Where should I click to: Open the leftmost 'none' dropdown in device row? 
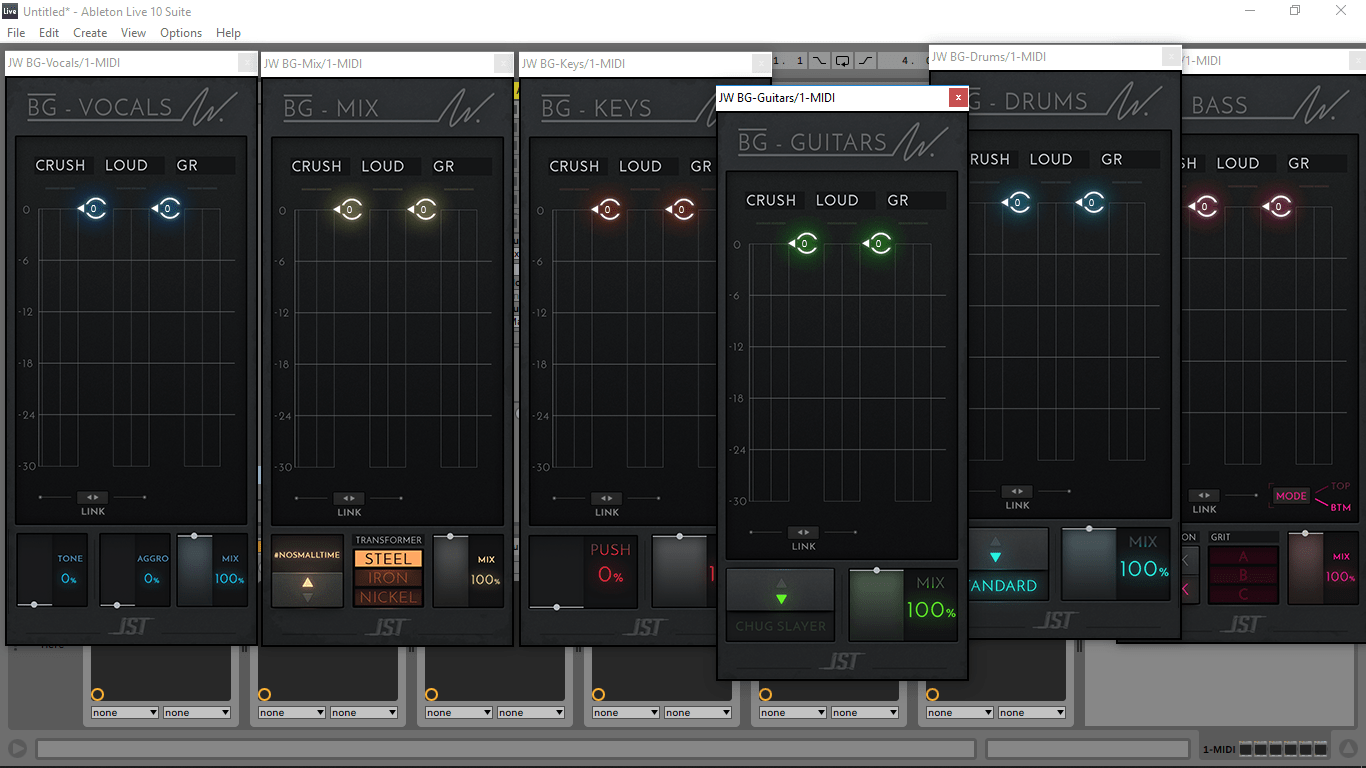pos(125,713)
